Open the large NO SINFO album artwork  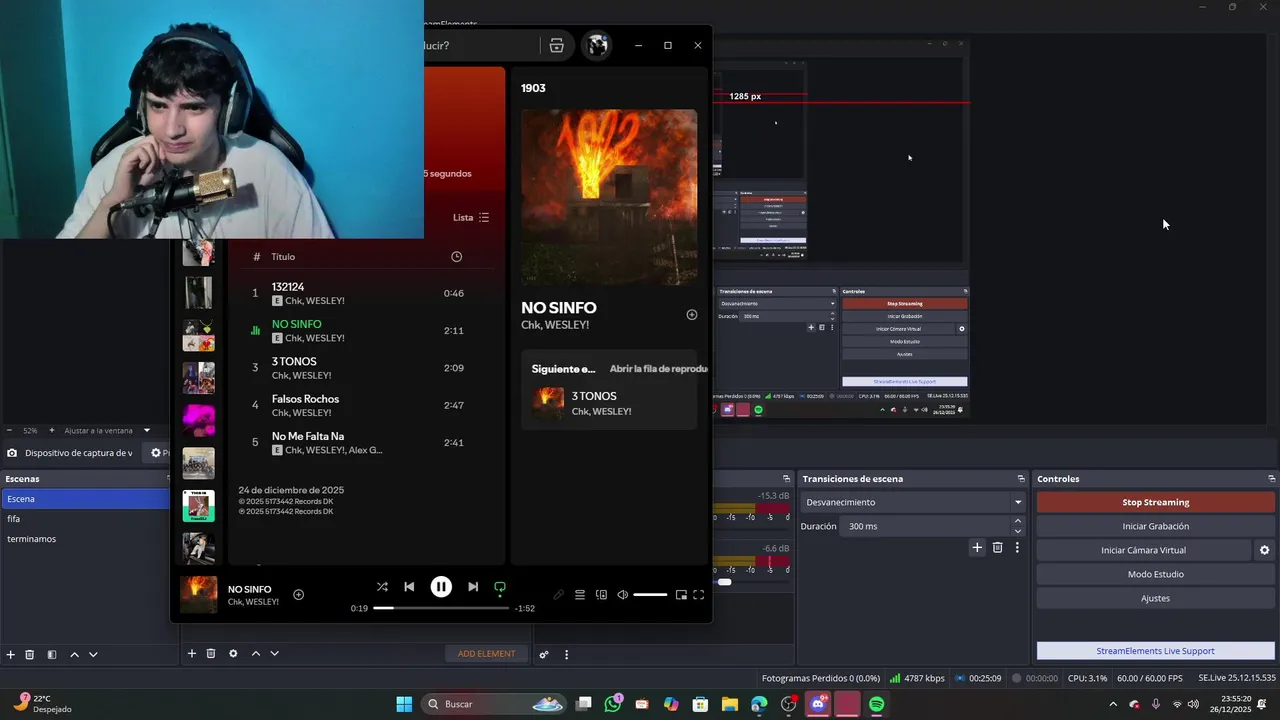click(x=609, y=197)
